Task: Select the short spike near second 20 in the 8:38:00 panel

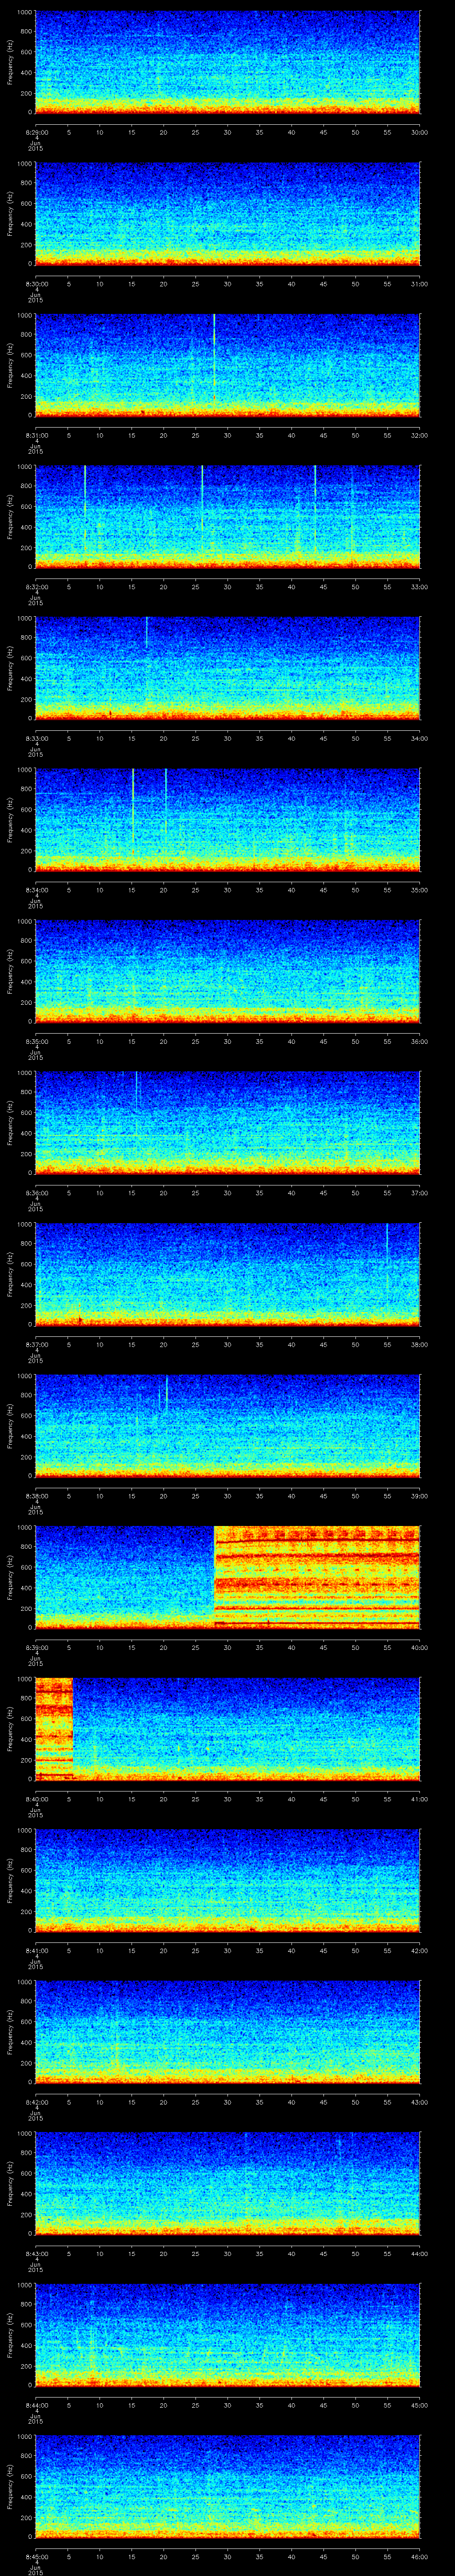Action: point(166,1392)
